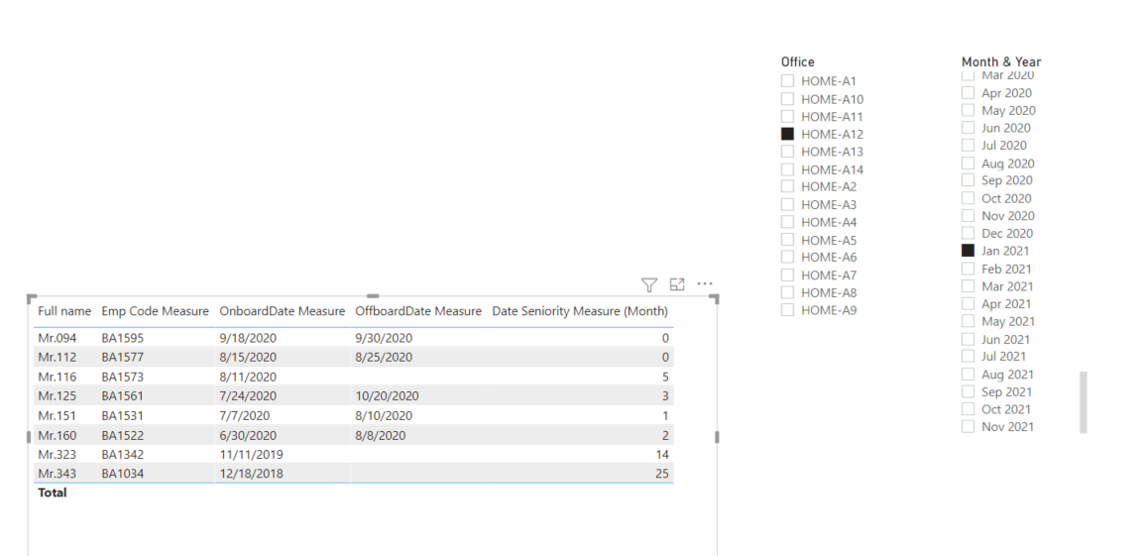The height and width of the screenshot is (556, 1145).
Task: Tick the Aug 2020 checkbox
Action: pyautogui.click(x=968, y=162)
